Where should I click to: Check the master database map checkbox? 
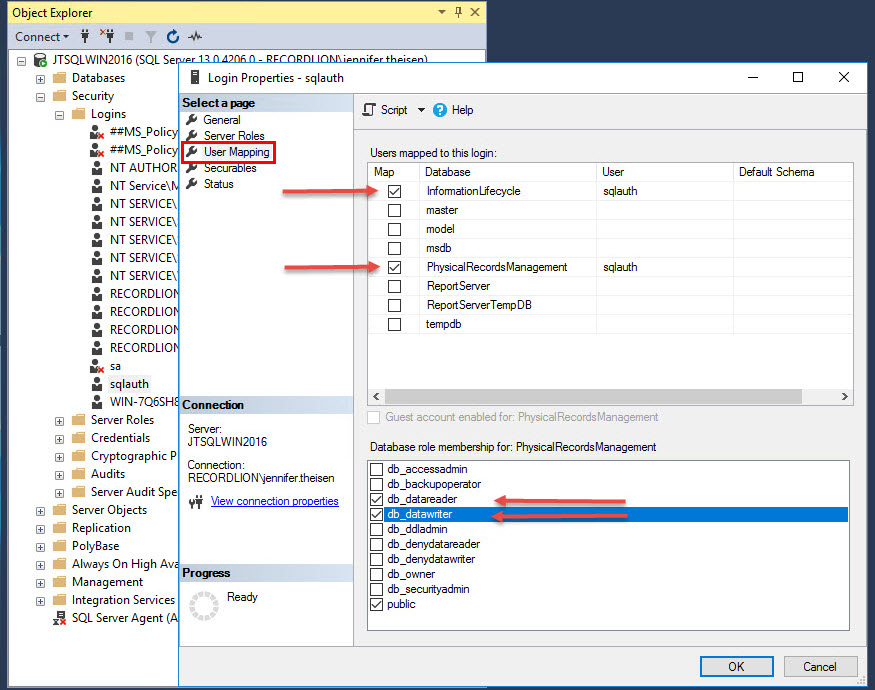pos(394,210)
